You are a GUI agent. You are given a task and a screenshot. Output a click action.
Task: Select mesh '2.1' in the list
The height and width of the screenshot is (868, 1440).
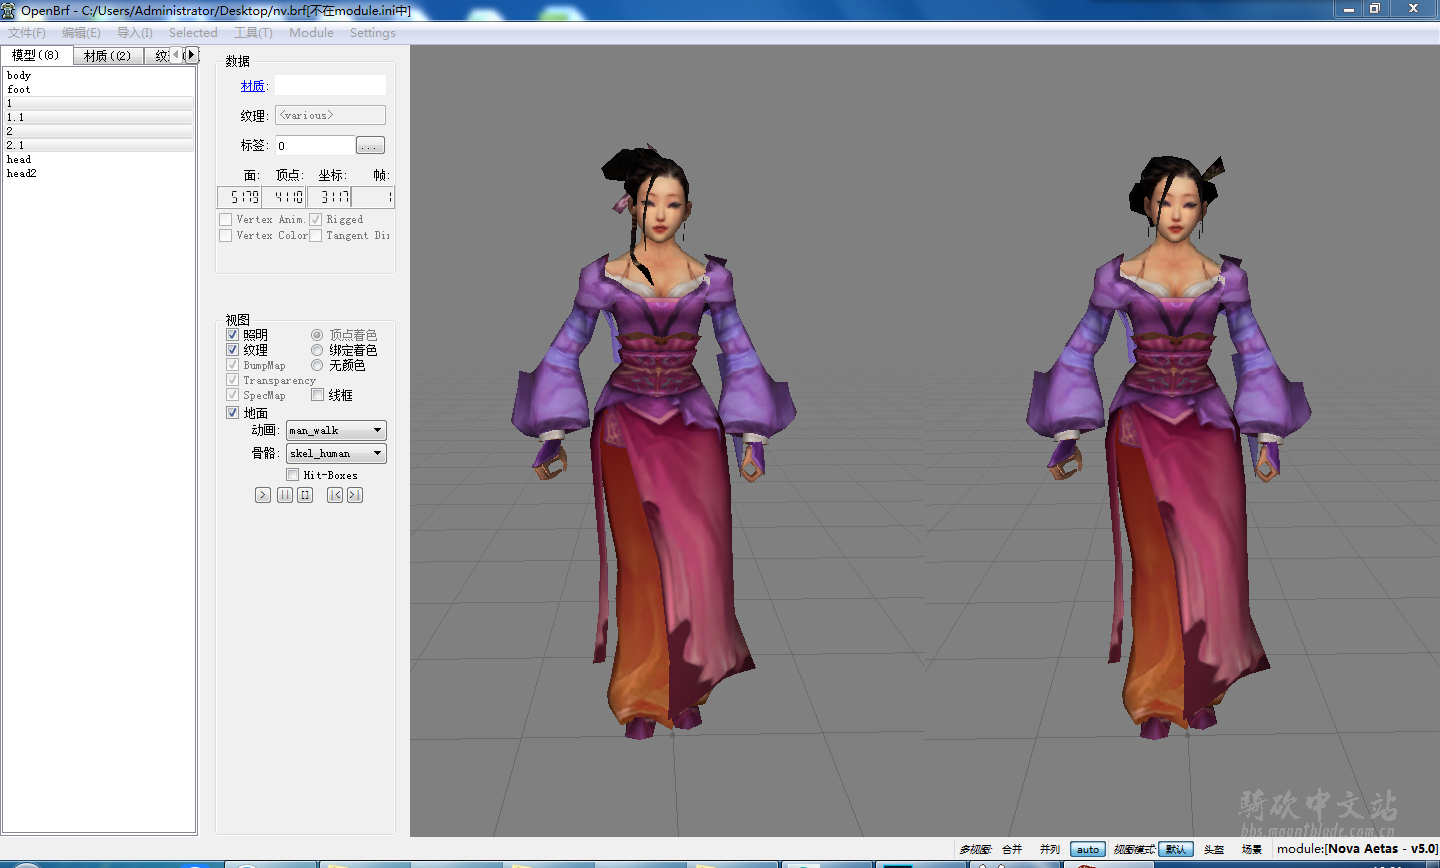98,145
